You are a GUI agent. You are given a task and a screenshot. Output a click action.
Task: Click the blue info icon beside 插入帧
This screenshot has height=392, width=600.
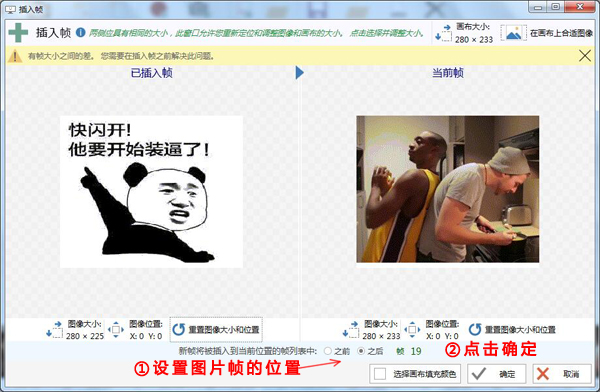(x=80, y=33)
